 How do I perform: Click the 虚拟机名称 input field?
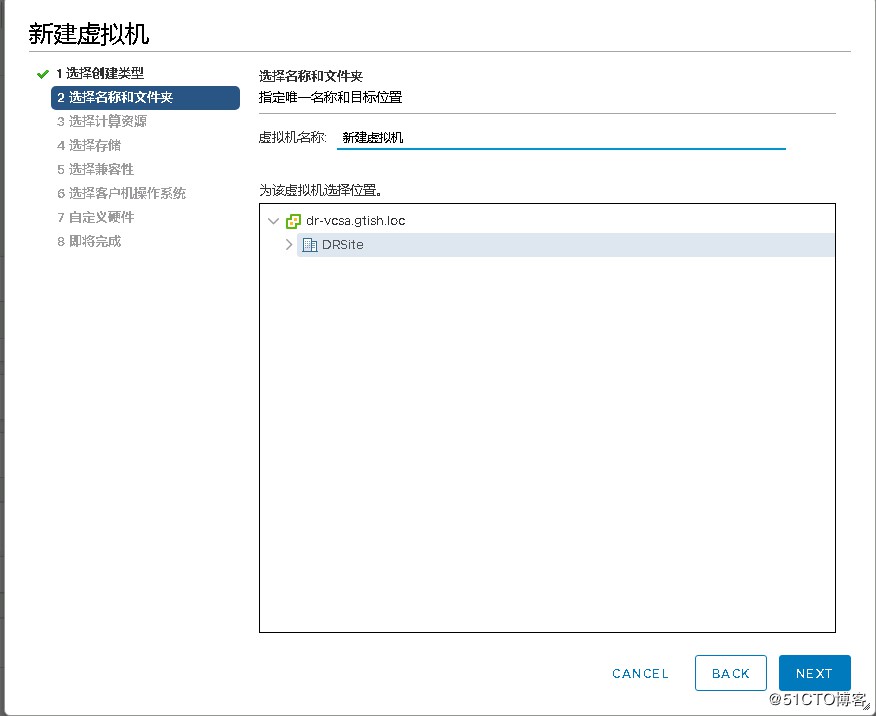(561, 137)
